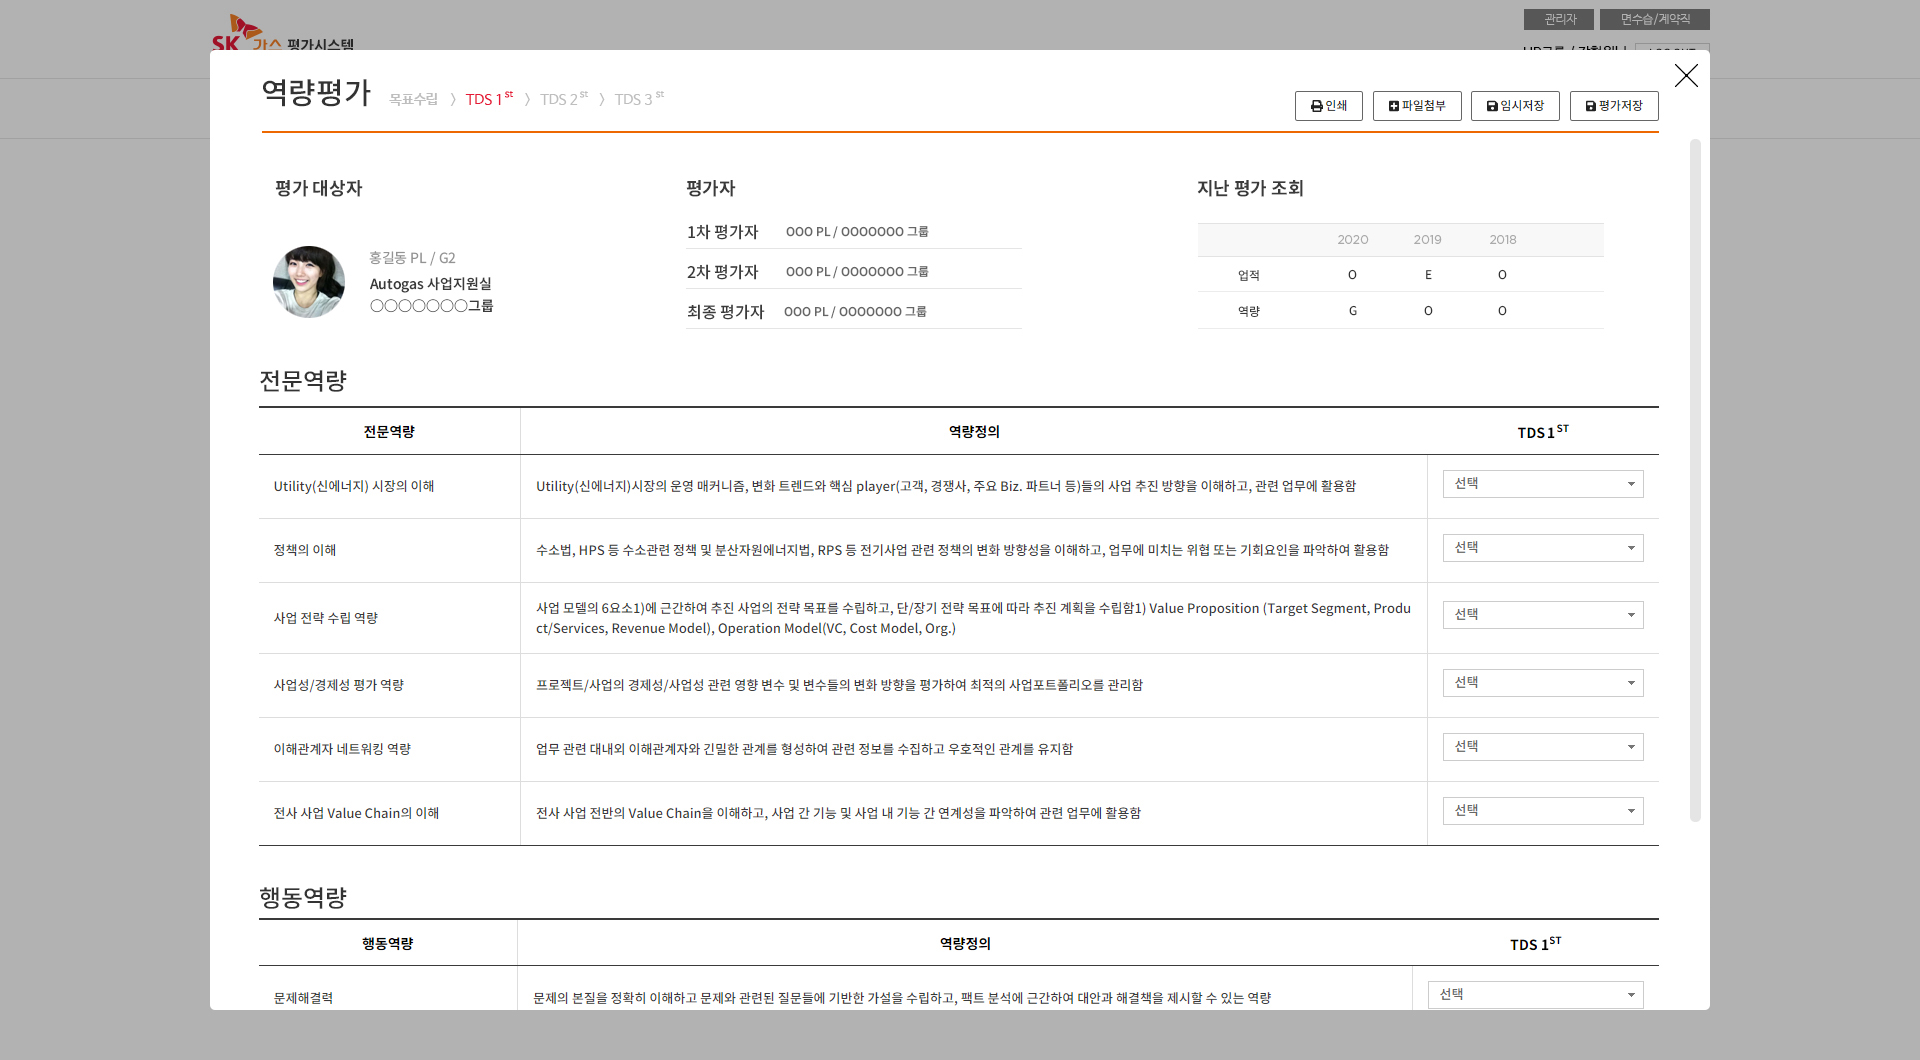Switch to the TDS 1st step

(489, 99)
